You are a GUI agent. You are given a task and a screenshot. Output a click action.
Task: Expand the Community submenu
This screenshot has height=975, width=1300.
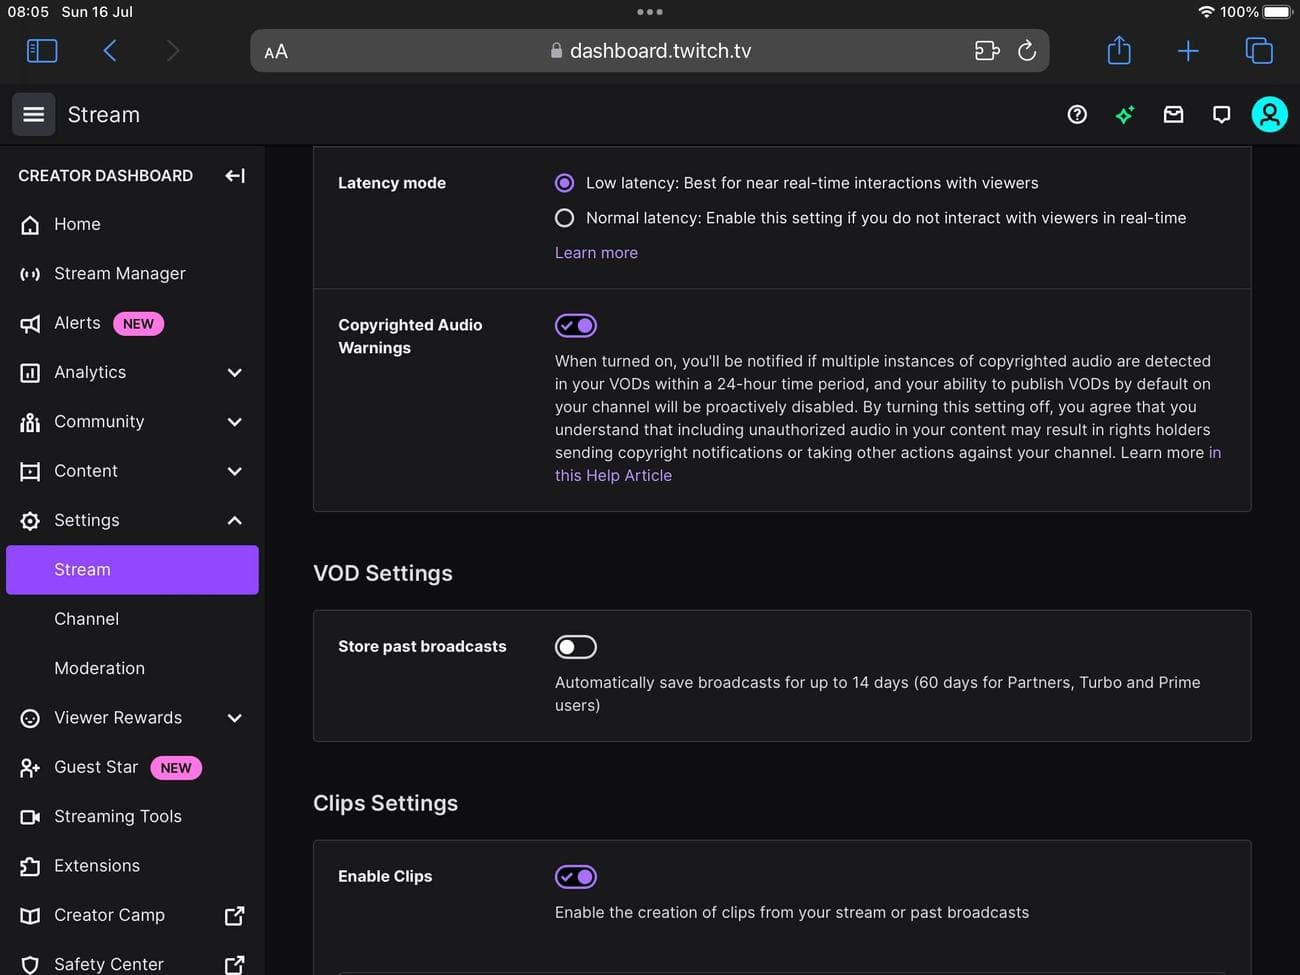234,422
